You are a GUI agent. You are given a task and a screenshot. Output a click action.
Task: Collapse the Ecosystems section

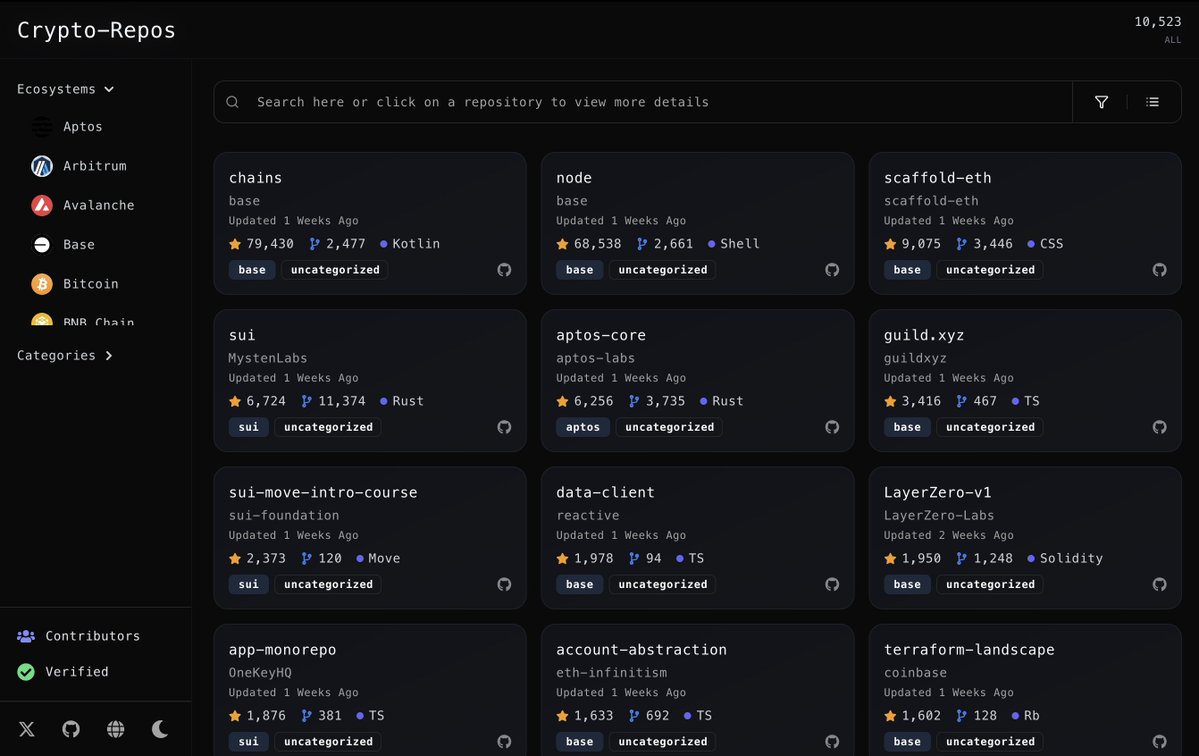coord(66,89)
